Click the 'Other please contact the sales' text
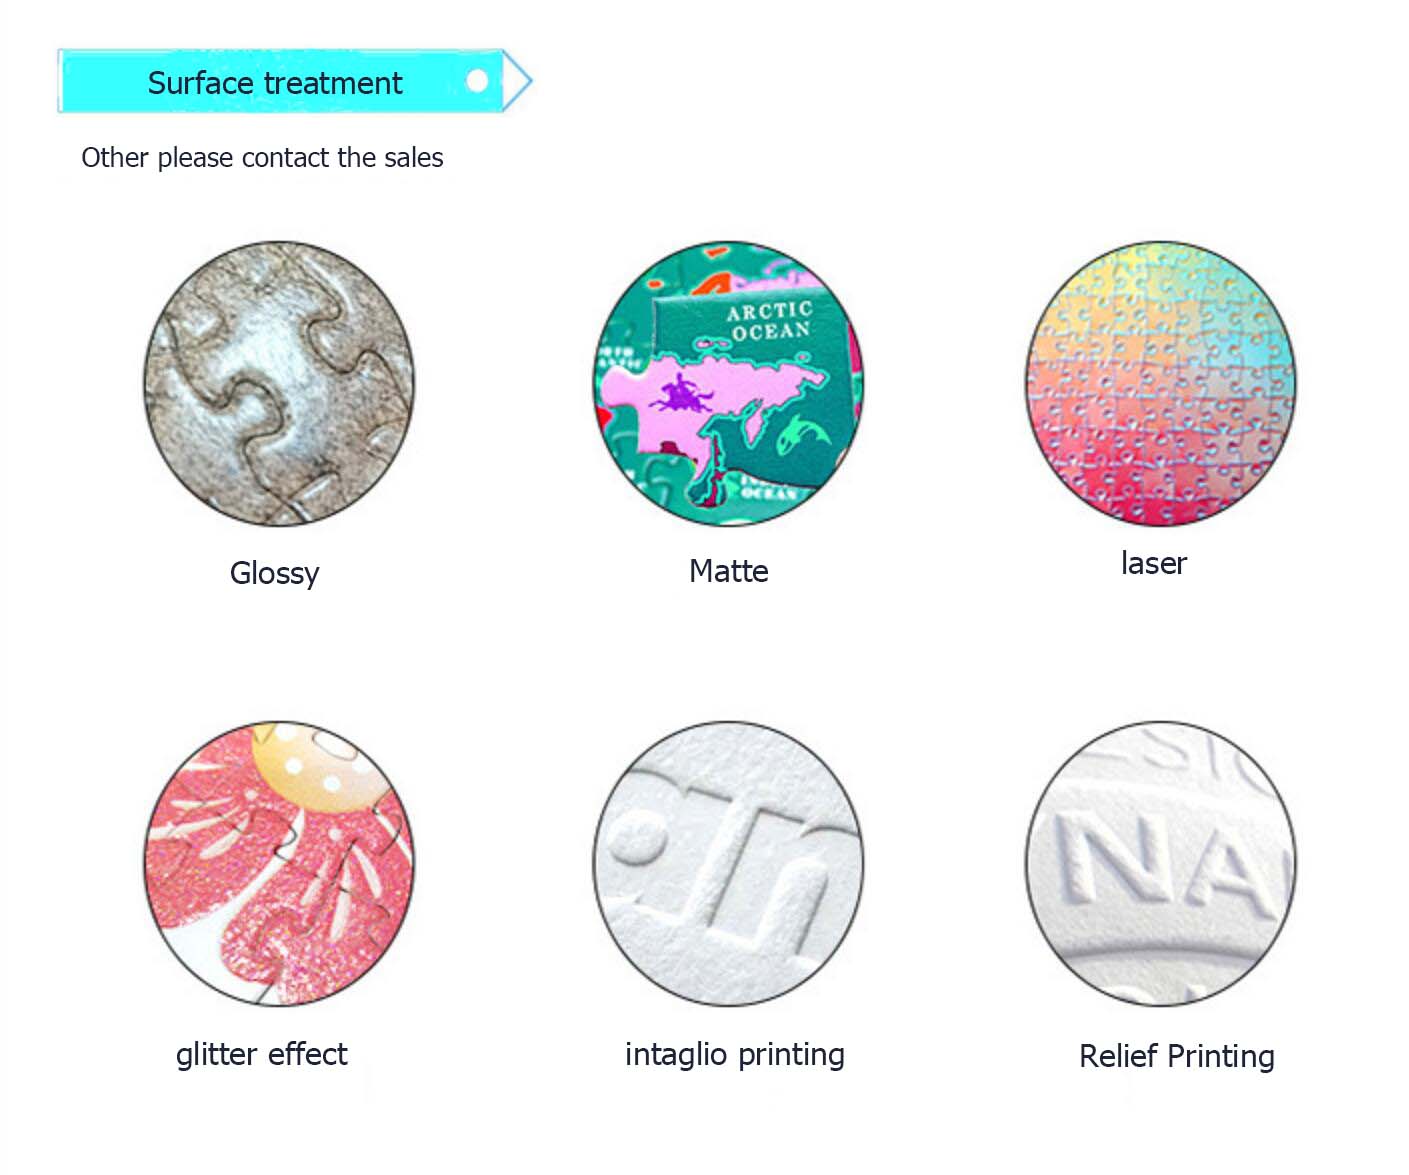The image size is (1409, 1175). point(262,158)
